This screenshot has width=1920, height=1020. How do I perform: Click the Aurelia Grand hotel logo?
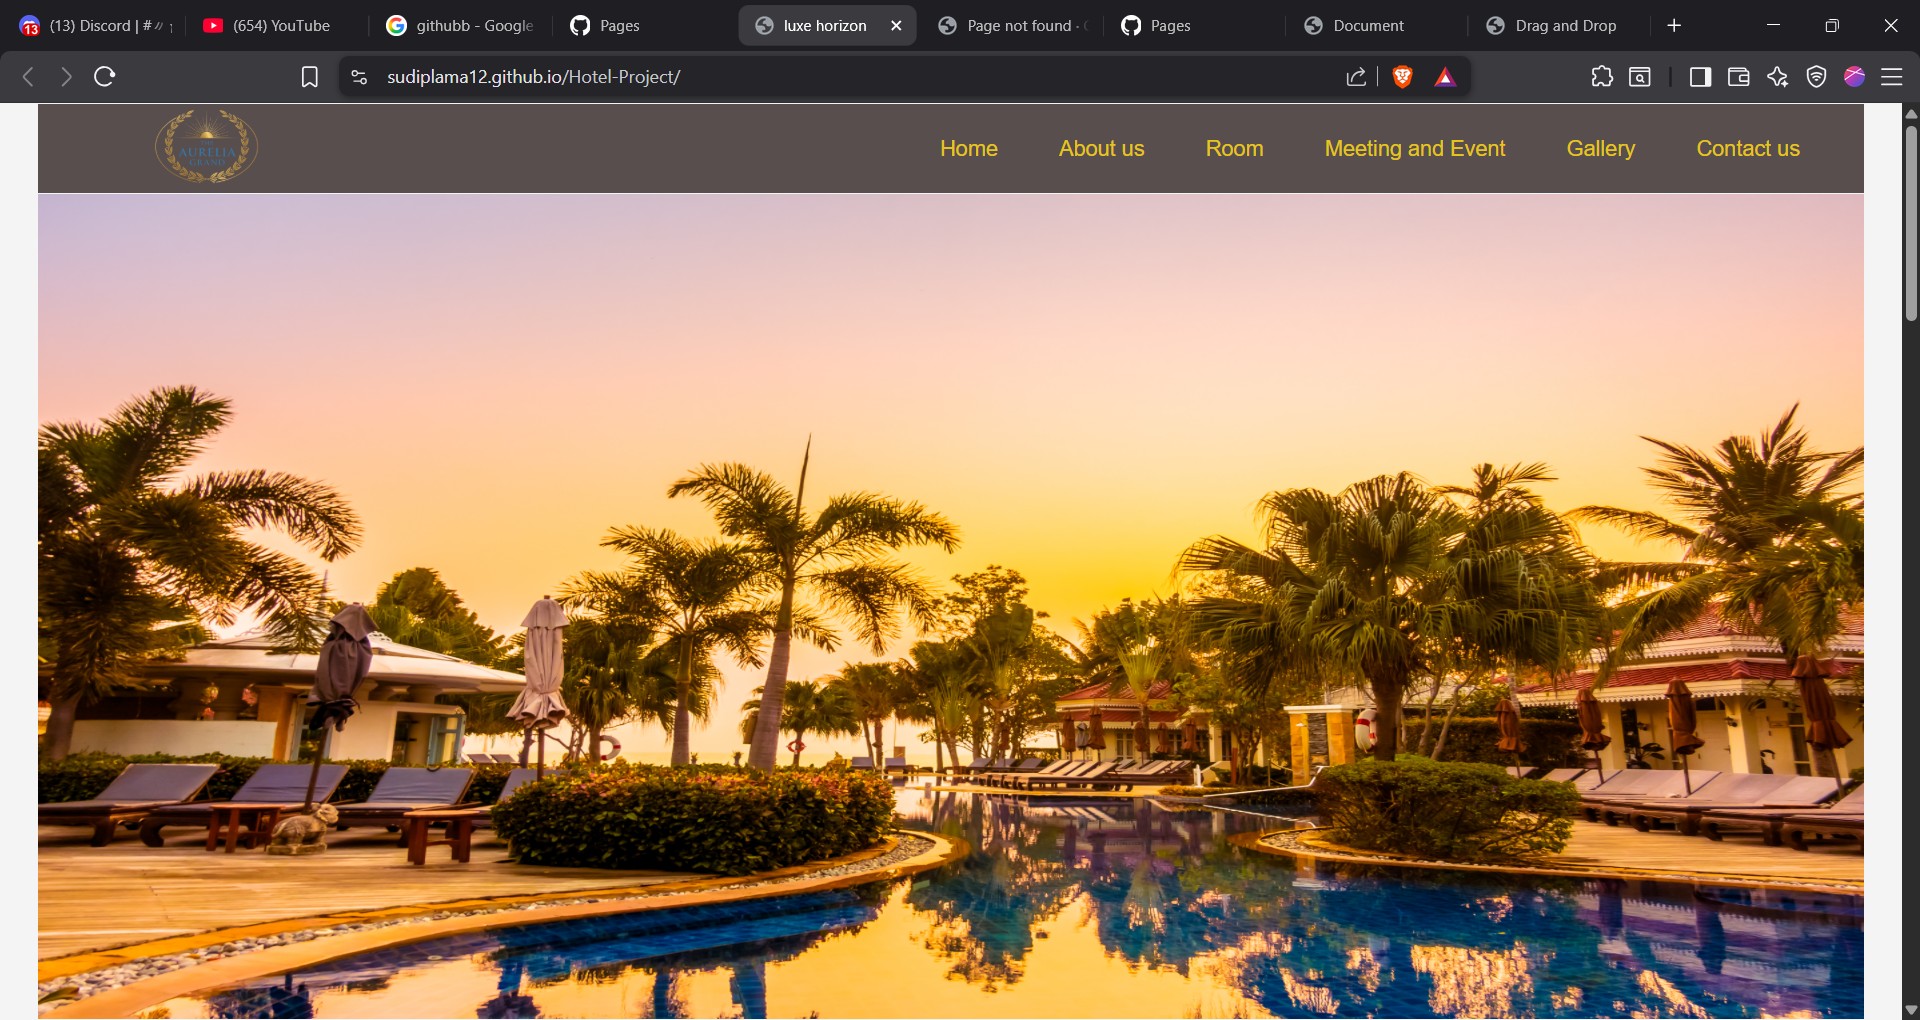pos(205,145)
